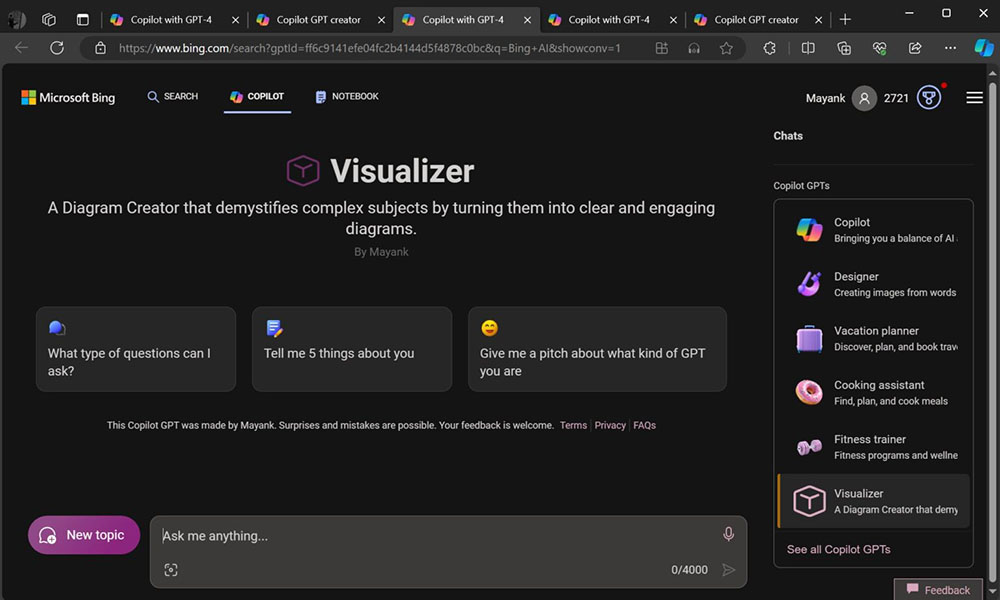Viewport: 1000px width, 600px height.
Task: Choose 'Tell me 5 things about you' suggestion
Action: [x=352, y=349]
